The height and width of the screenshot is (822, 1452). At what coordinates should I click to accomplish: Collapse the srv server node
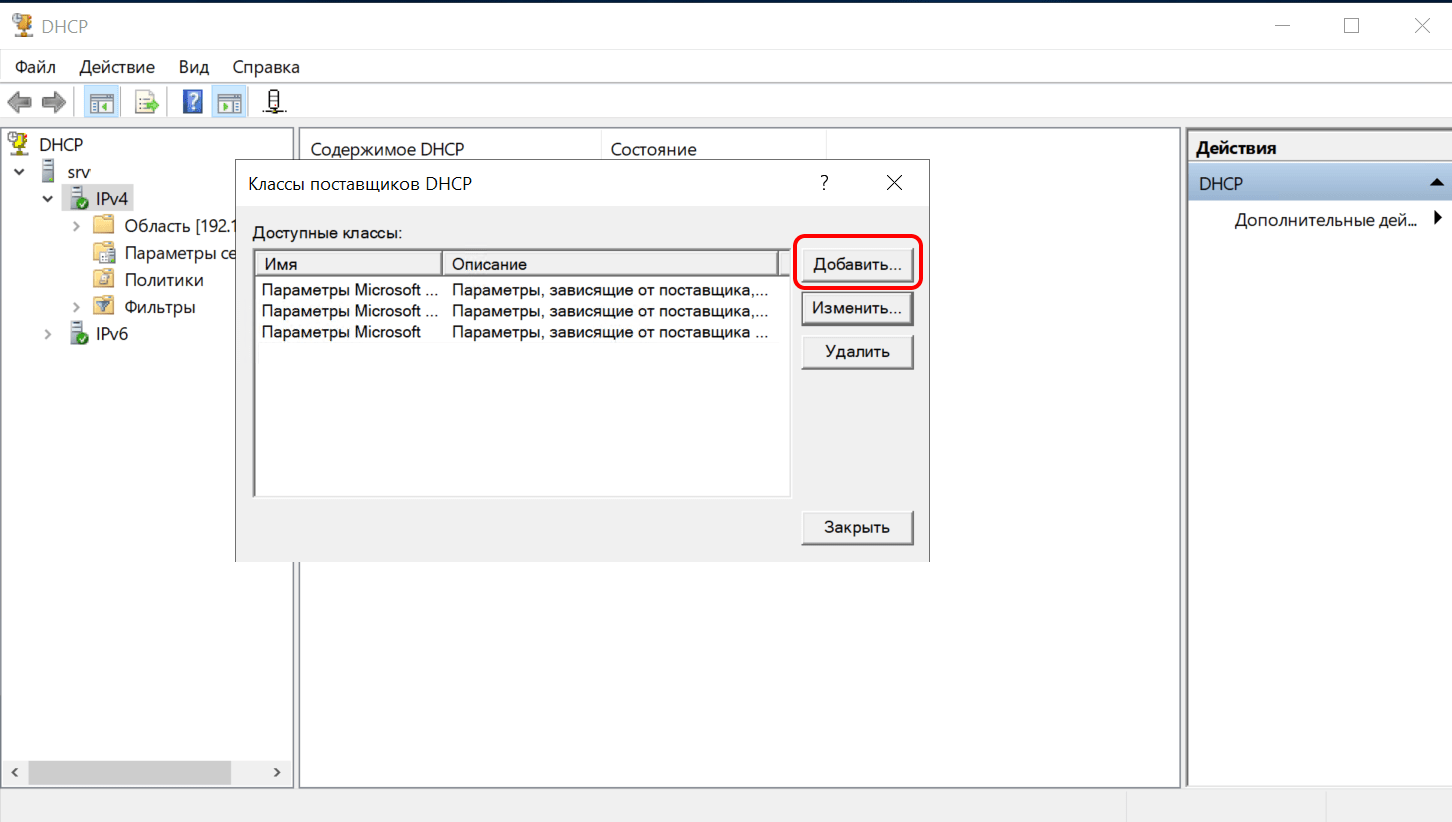[20, 172]
